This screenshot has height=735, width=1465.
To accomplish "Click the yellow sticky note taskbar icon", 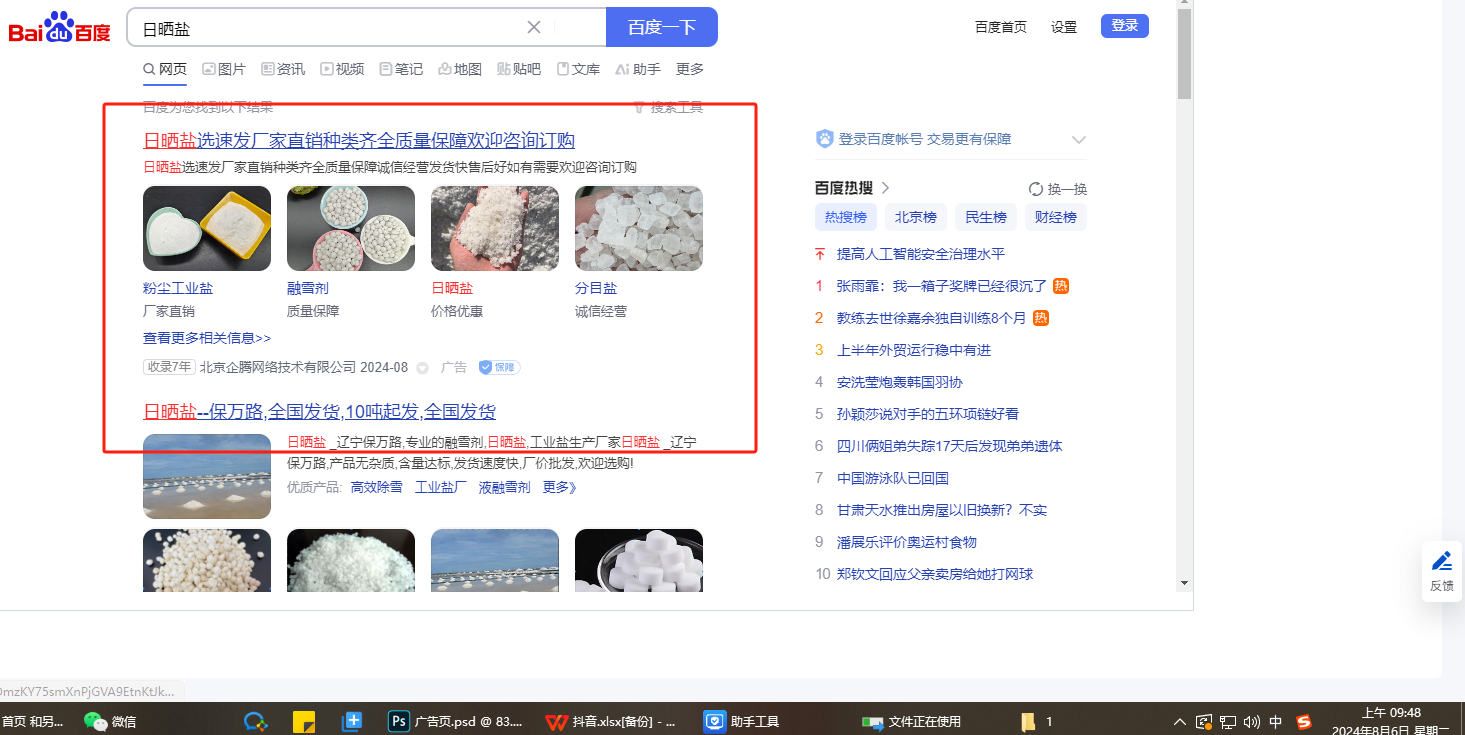I will 304,721.
